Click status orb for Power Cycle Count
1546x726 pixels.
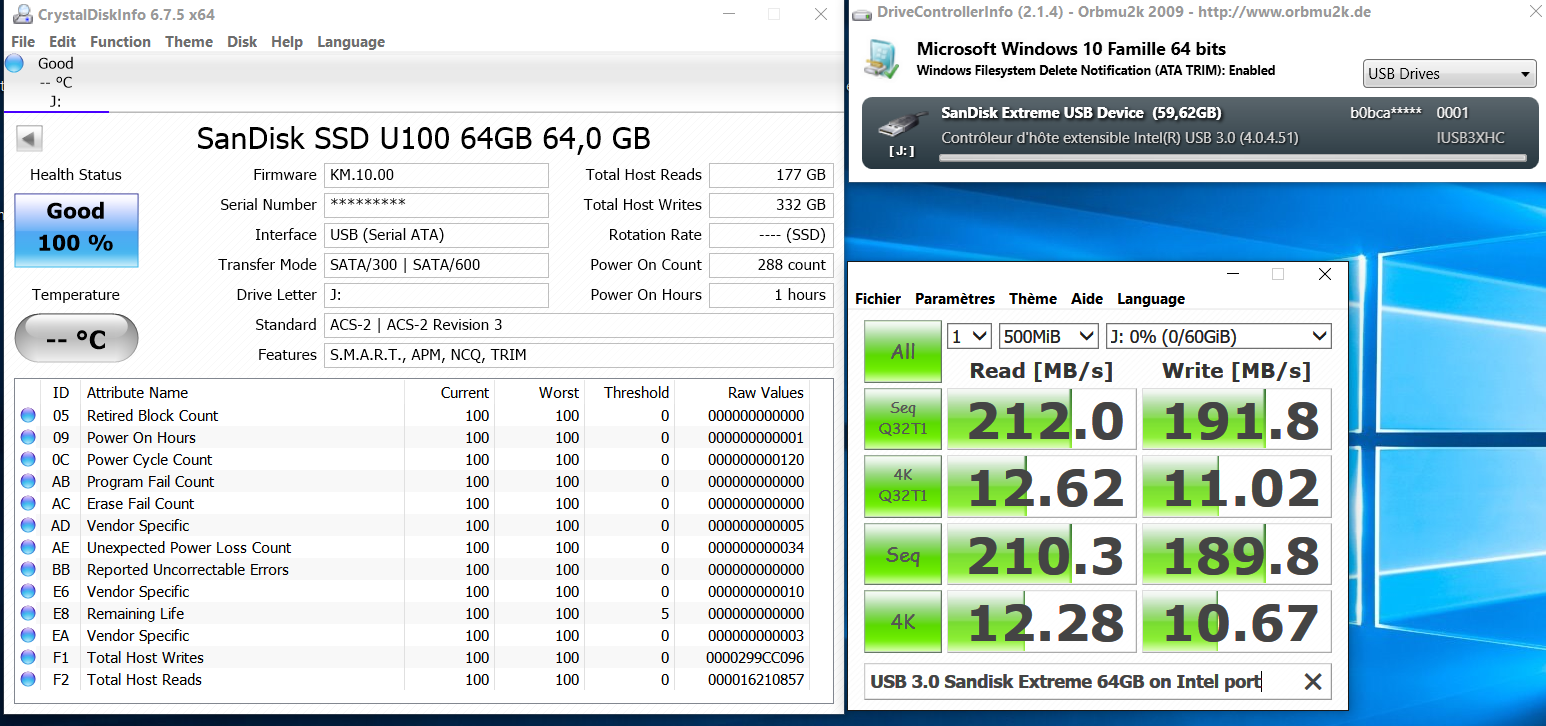pyautogui.click(x=28, y=459)
